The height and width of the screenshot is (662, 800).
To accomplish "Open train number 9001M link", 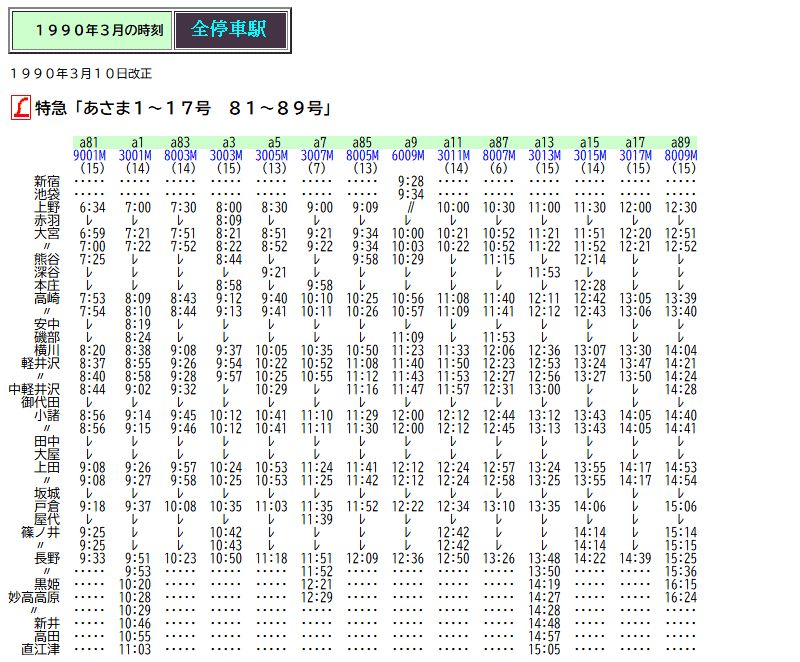I will [90, 156].
